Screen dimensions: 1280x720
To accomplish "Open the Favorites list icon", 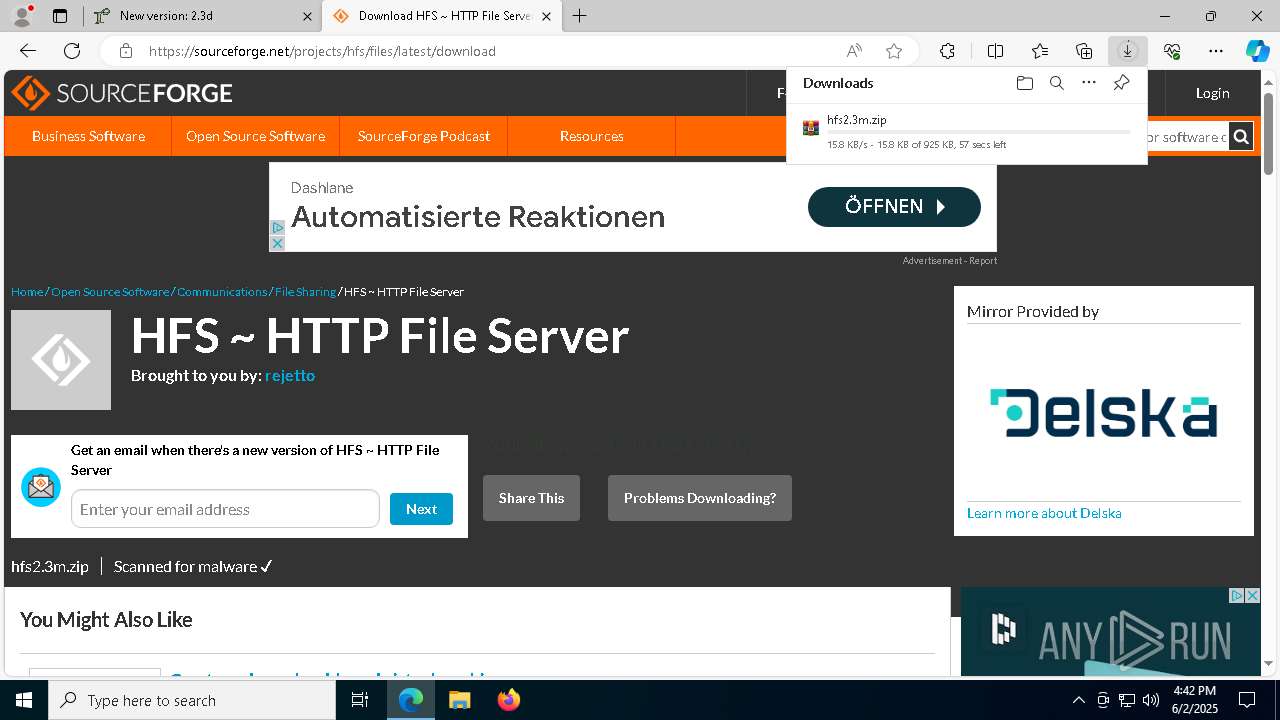I will 1040,51.
